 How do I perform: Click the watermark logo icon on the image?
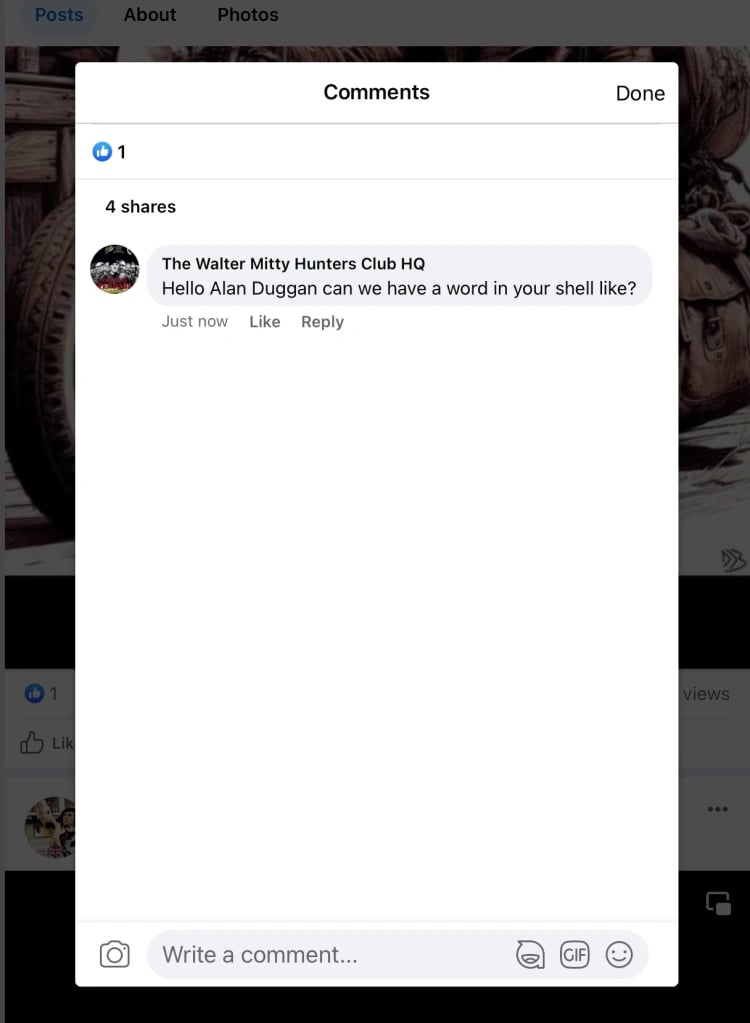[x=733, y=560]
